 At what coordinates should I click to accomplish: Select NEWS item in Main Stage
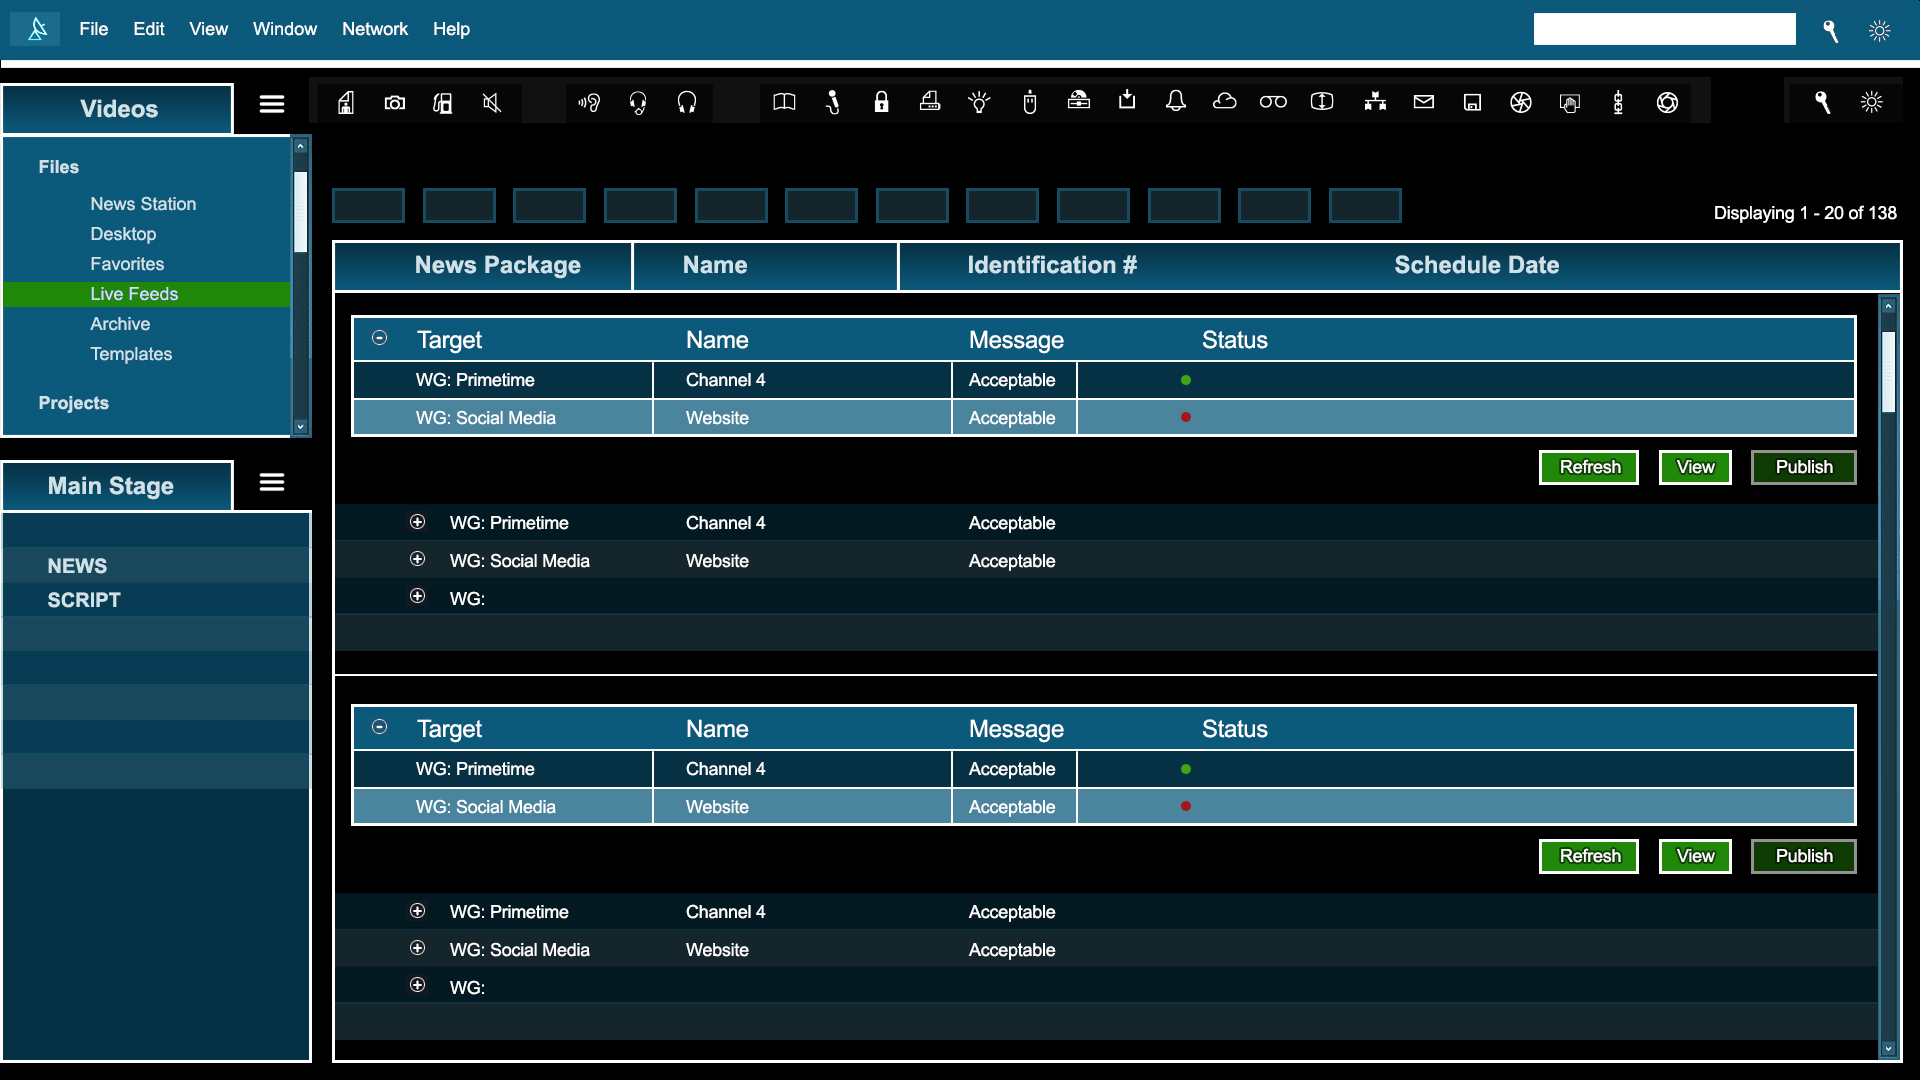coord(77,566)
